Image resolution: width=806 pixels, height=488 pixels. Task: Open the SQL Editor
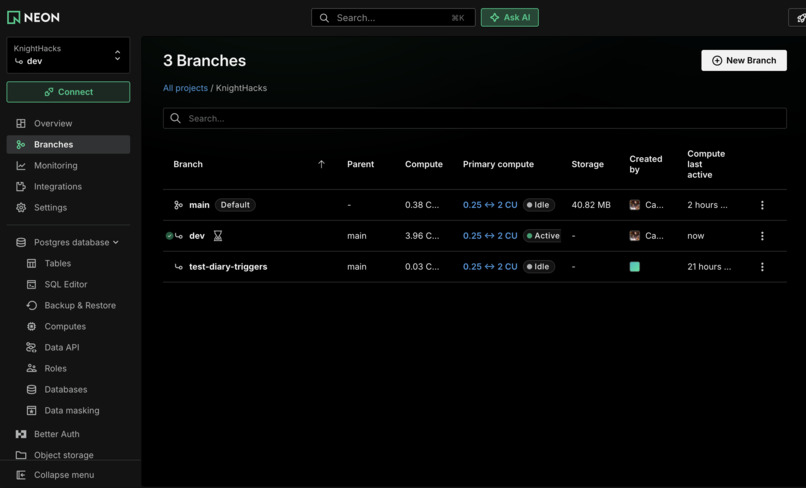(x=66, y=284)
